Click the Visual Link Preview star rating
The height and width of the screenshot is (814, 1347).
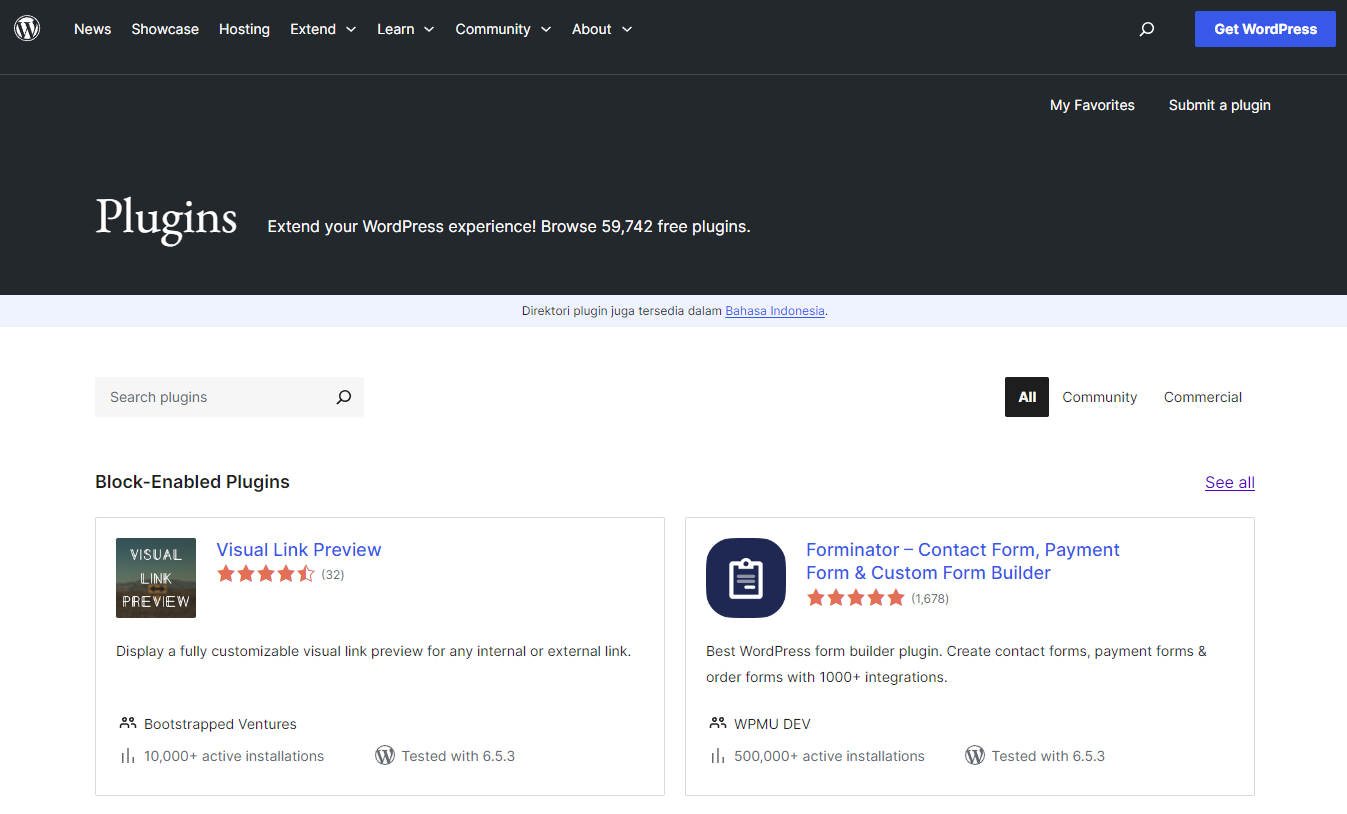266,574
